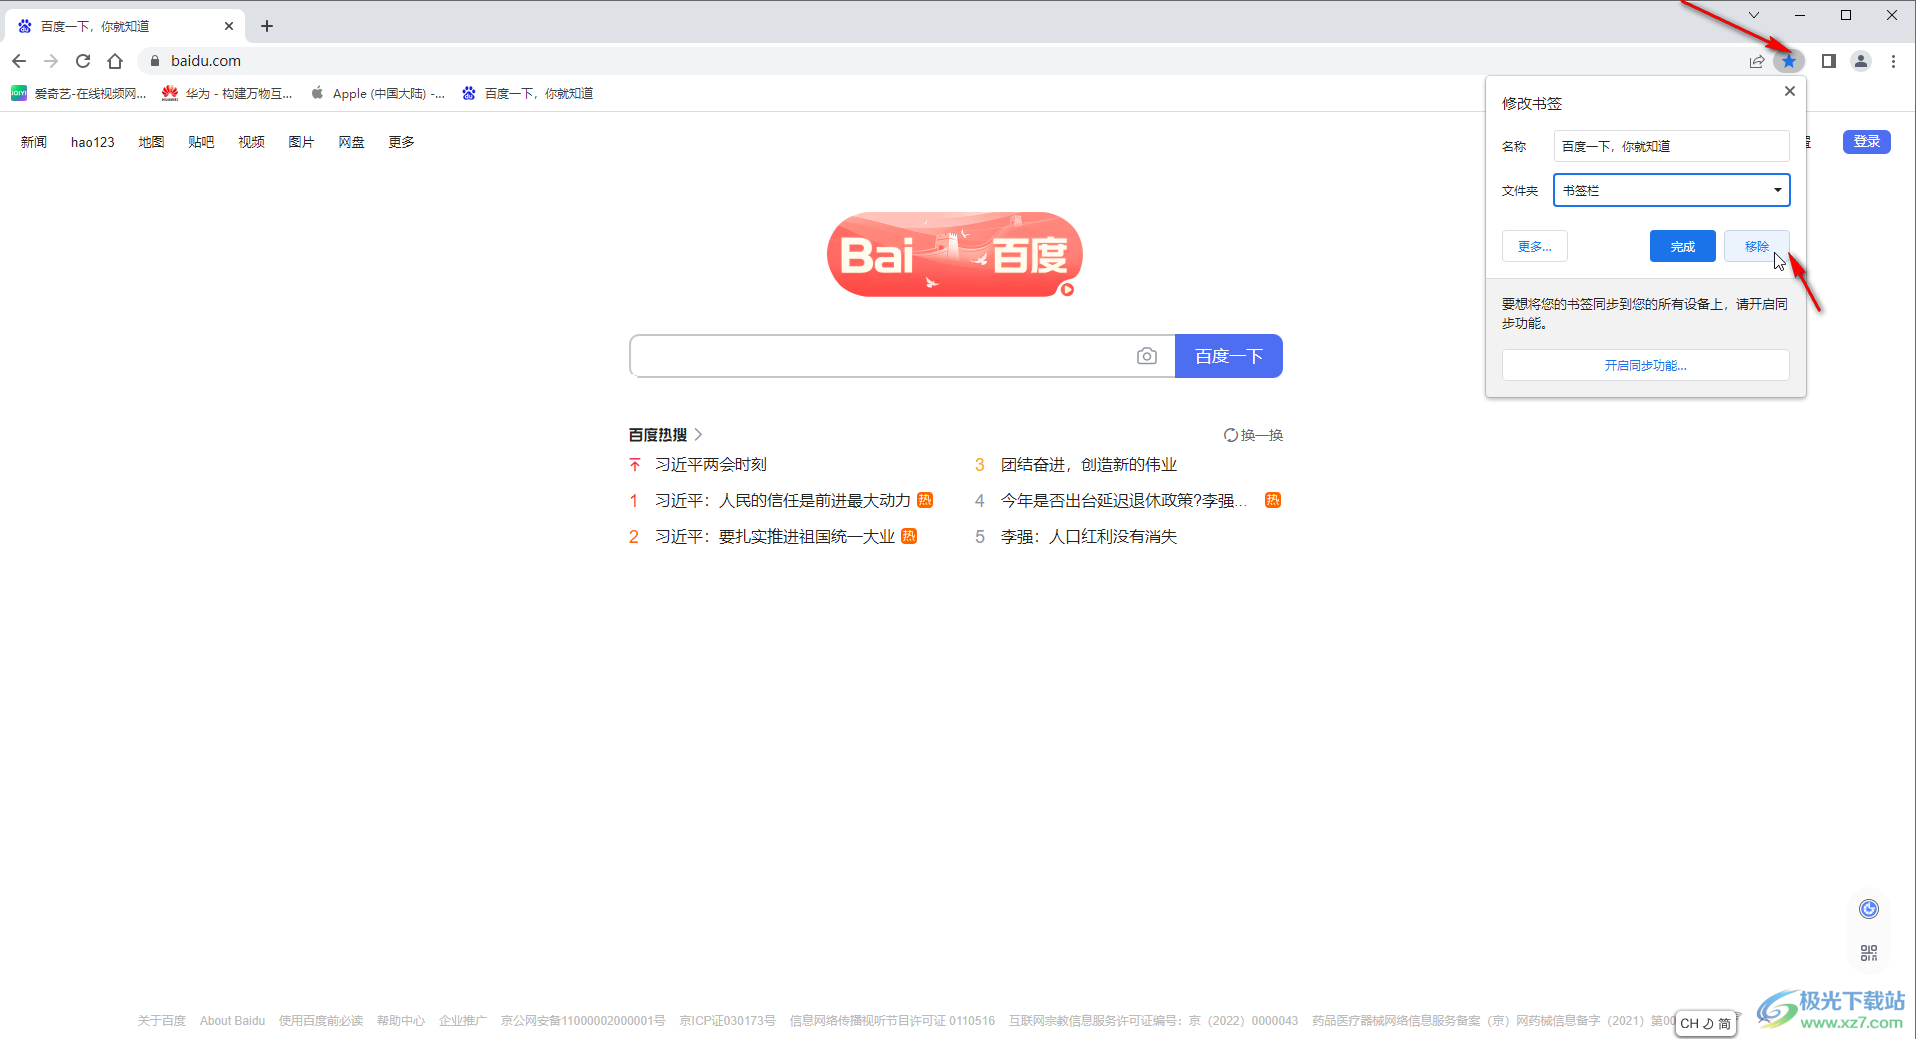Open hot search 团结奋进，创造新的伟业
The width and height of the screenshot is (1916, 1039).
[x=1089, y=465]
